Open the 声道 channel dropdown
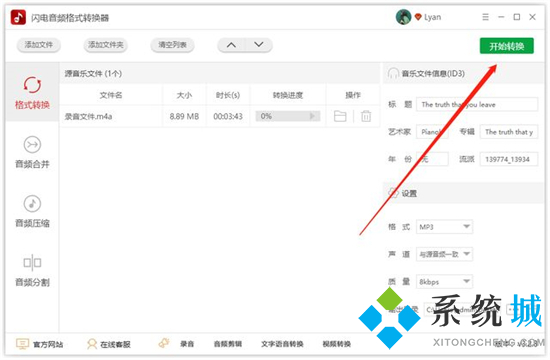The width and height of the screenshot is (550, 360). click(444, 254)
